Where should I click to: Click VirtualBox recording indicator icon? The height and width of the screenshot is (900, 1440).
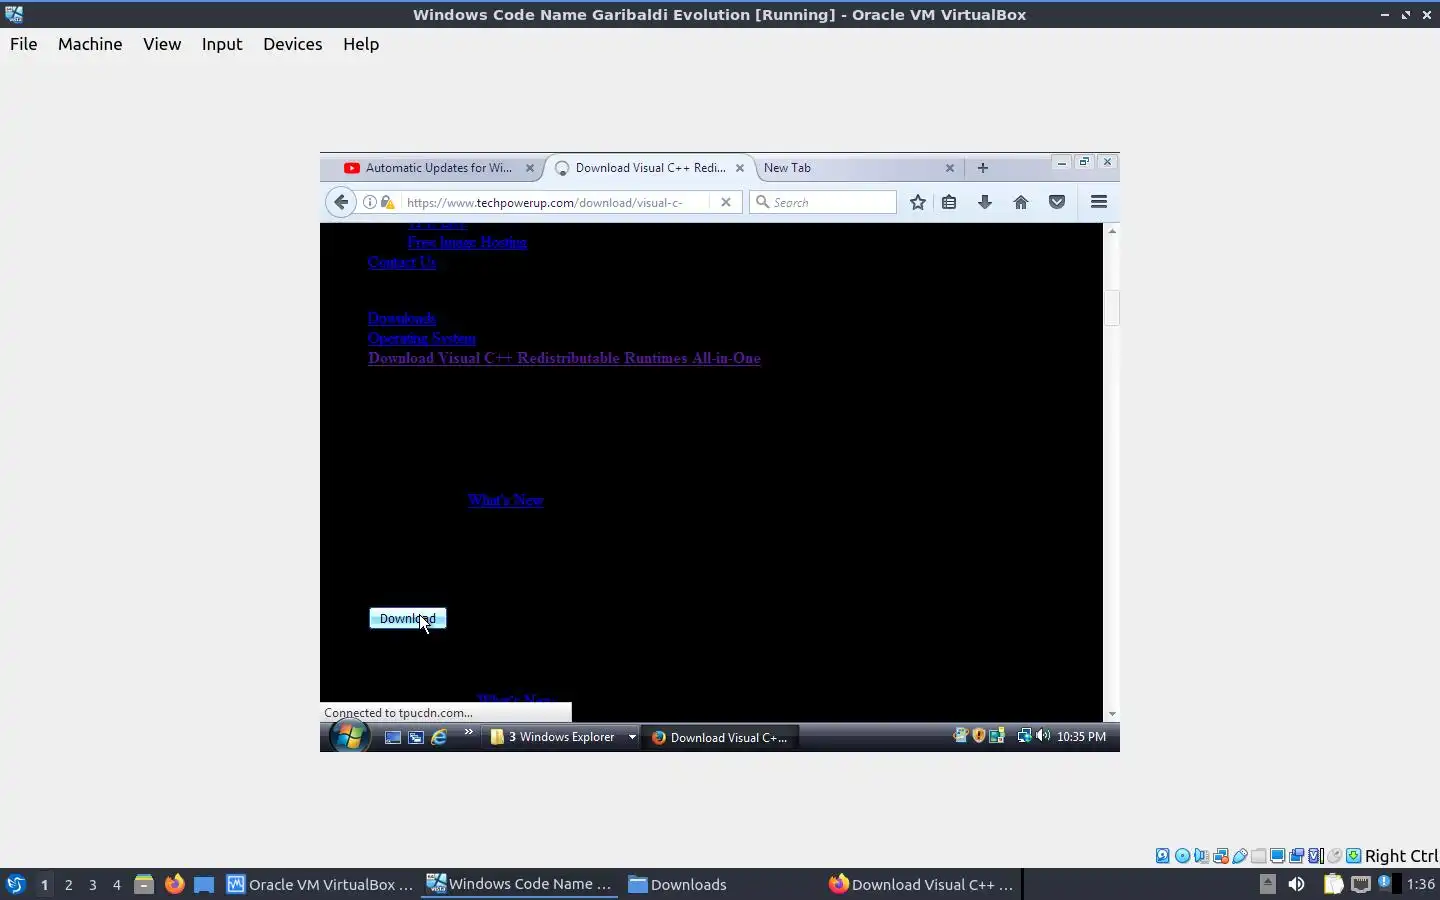(x=1296, y=856)
